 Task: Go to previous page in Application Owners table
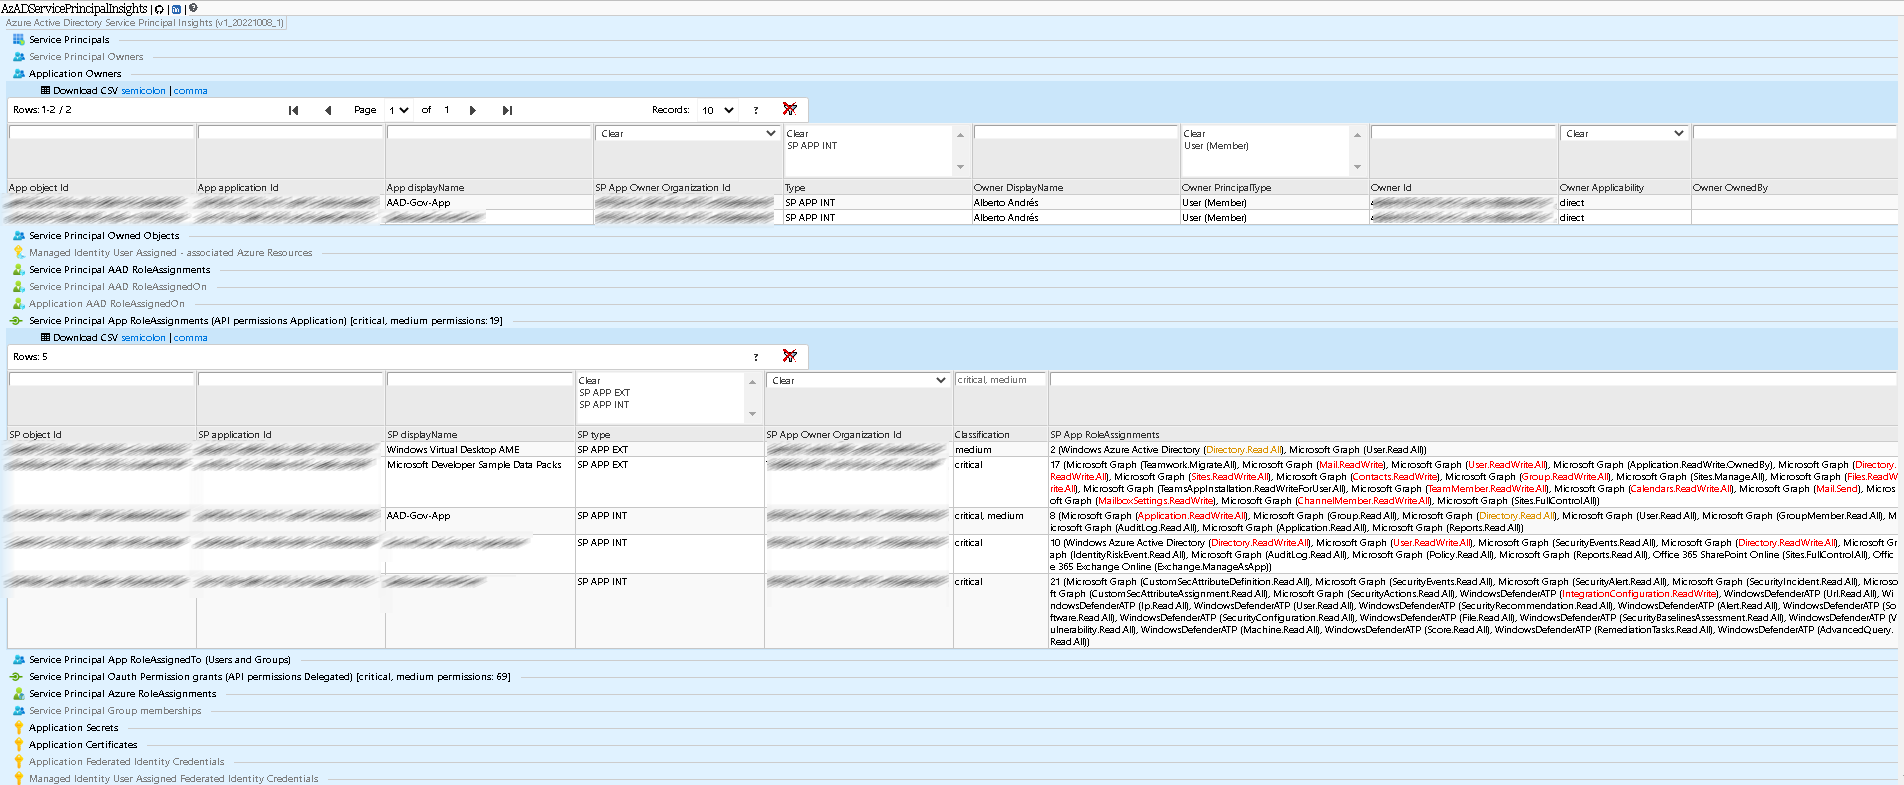[328, 110]
